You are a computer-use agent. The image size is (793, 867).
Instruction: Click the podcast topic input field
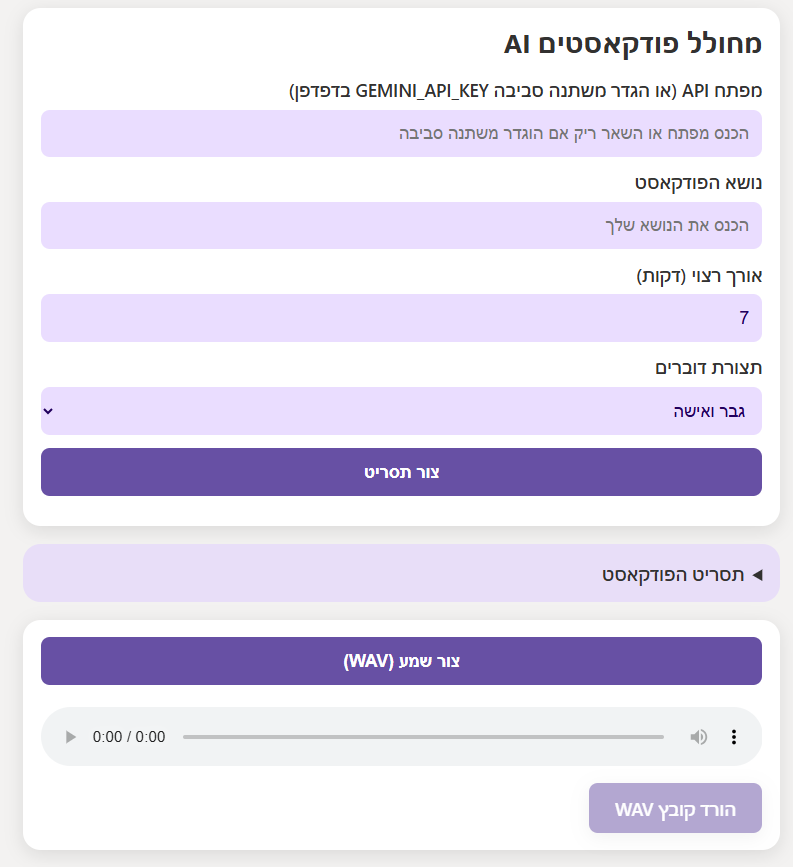click(401, 225)
